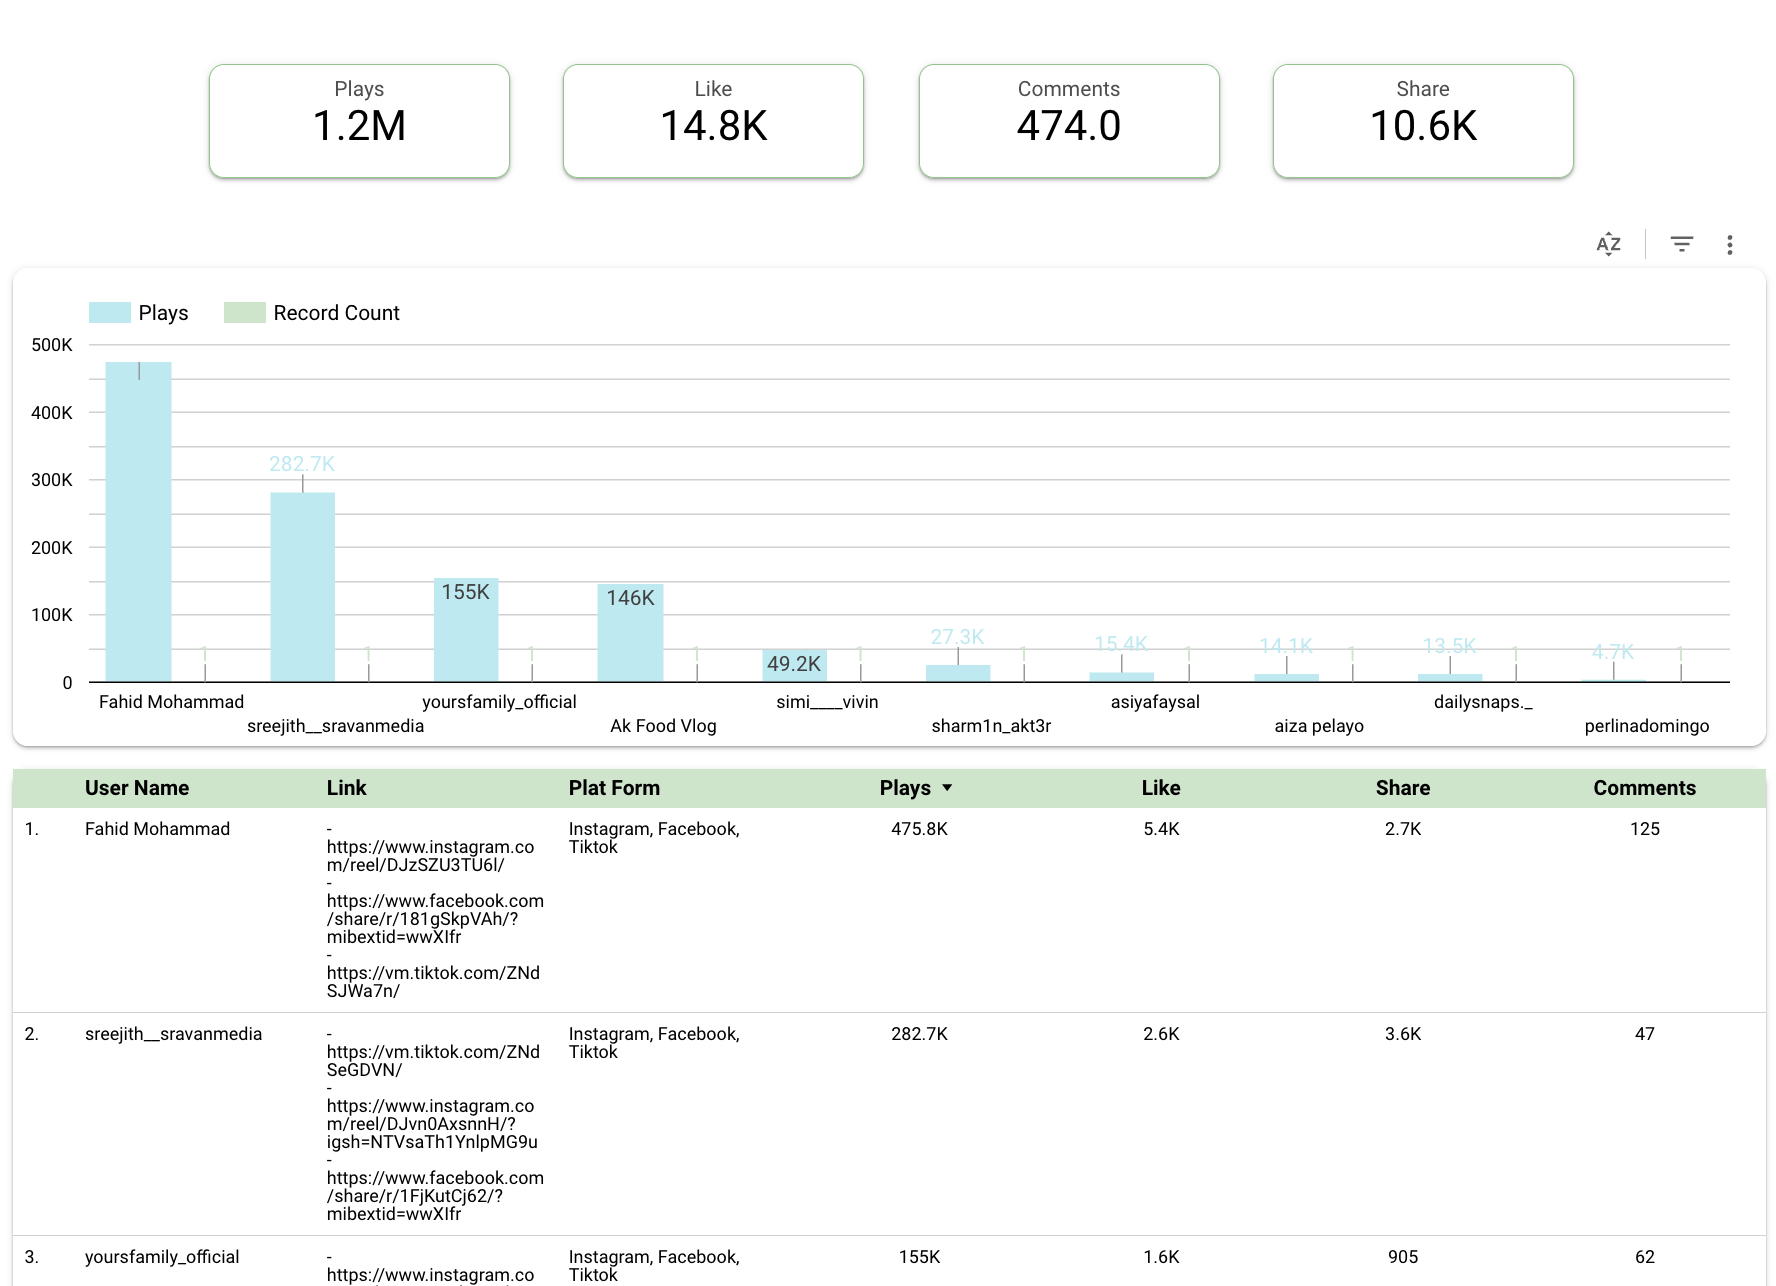Toggle the Plays legend color swatch
The width and height of the screenshot is (1776, 1286).
[109, 313]
